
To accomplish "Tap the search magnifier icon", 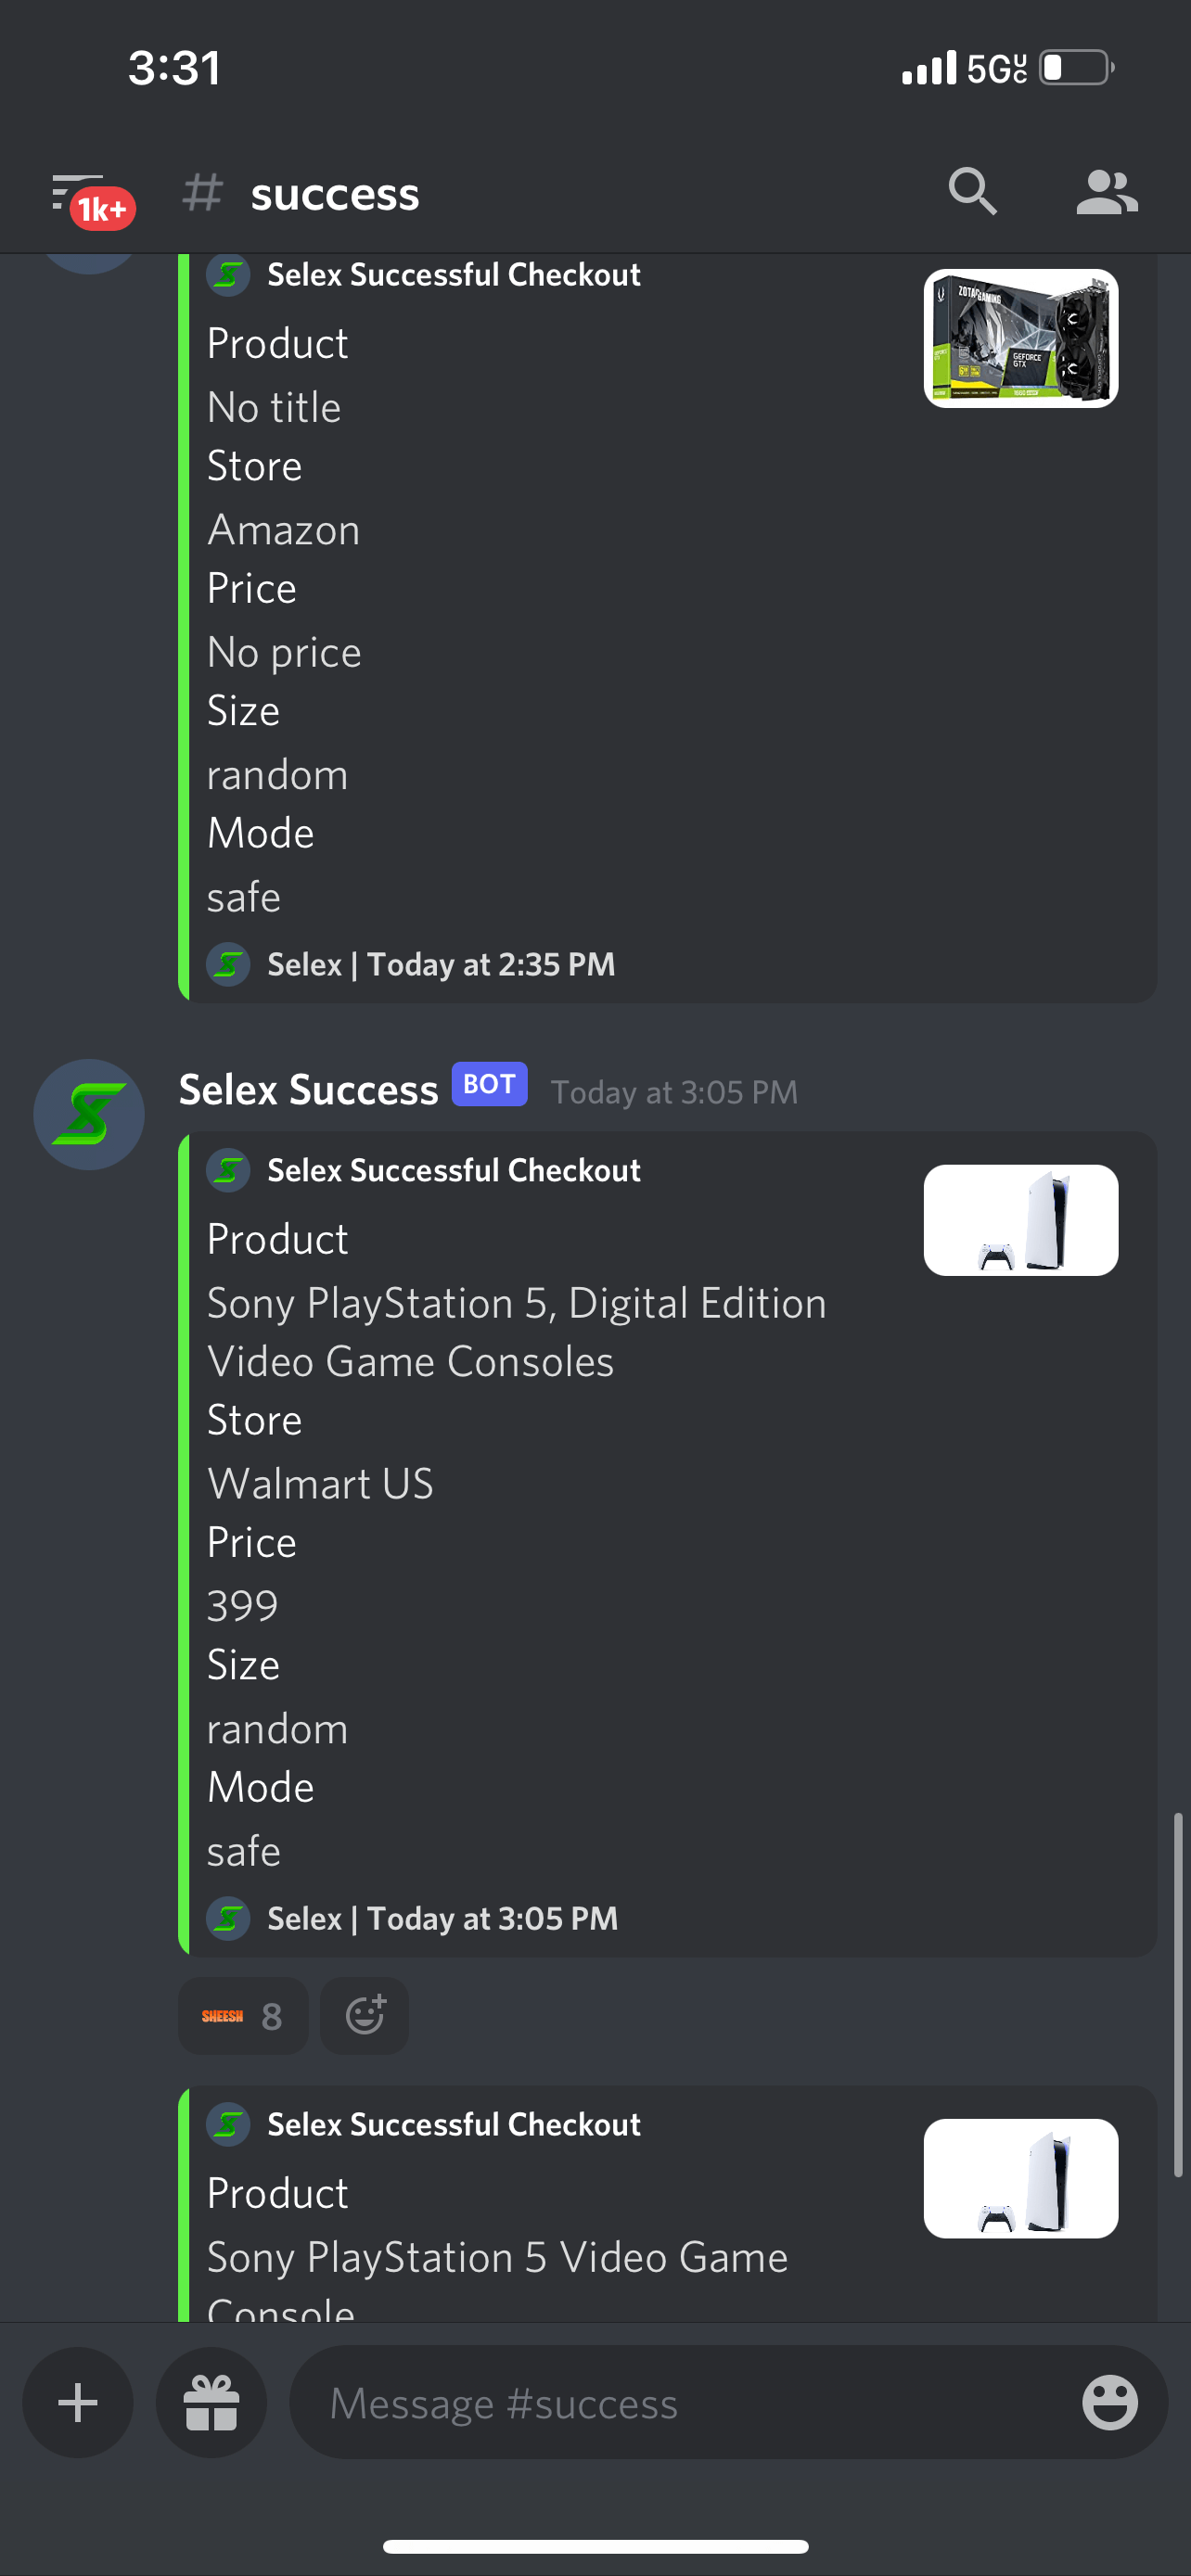I will (972, 191).
